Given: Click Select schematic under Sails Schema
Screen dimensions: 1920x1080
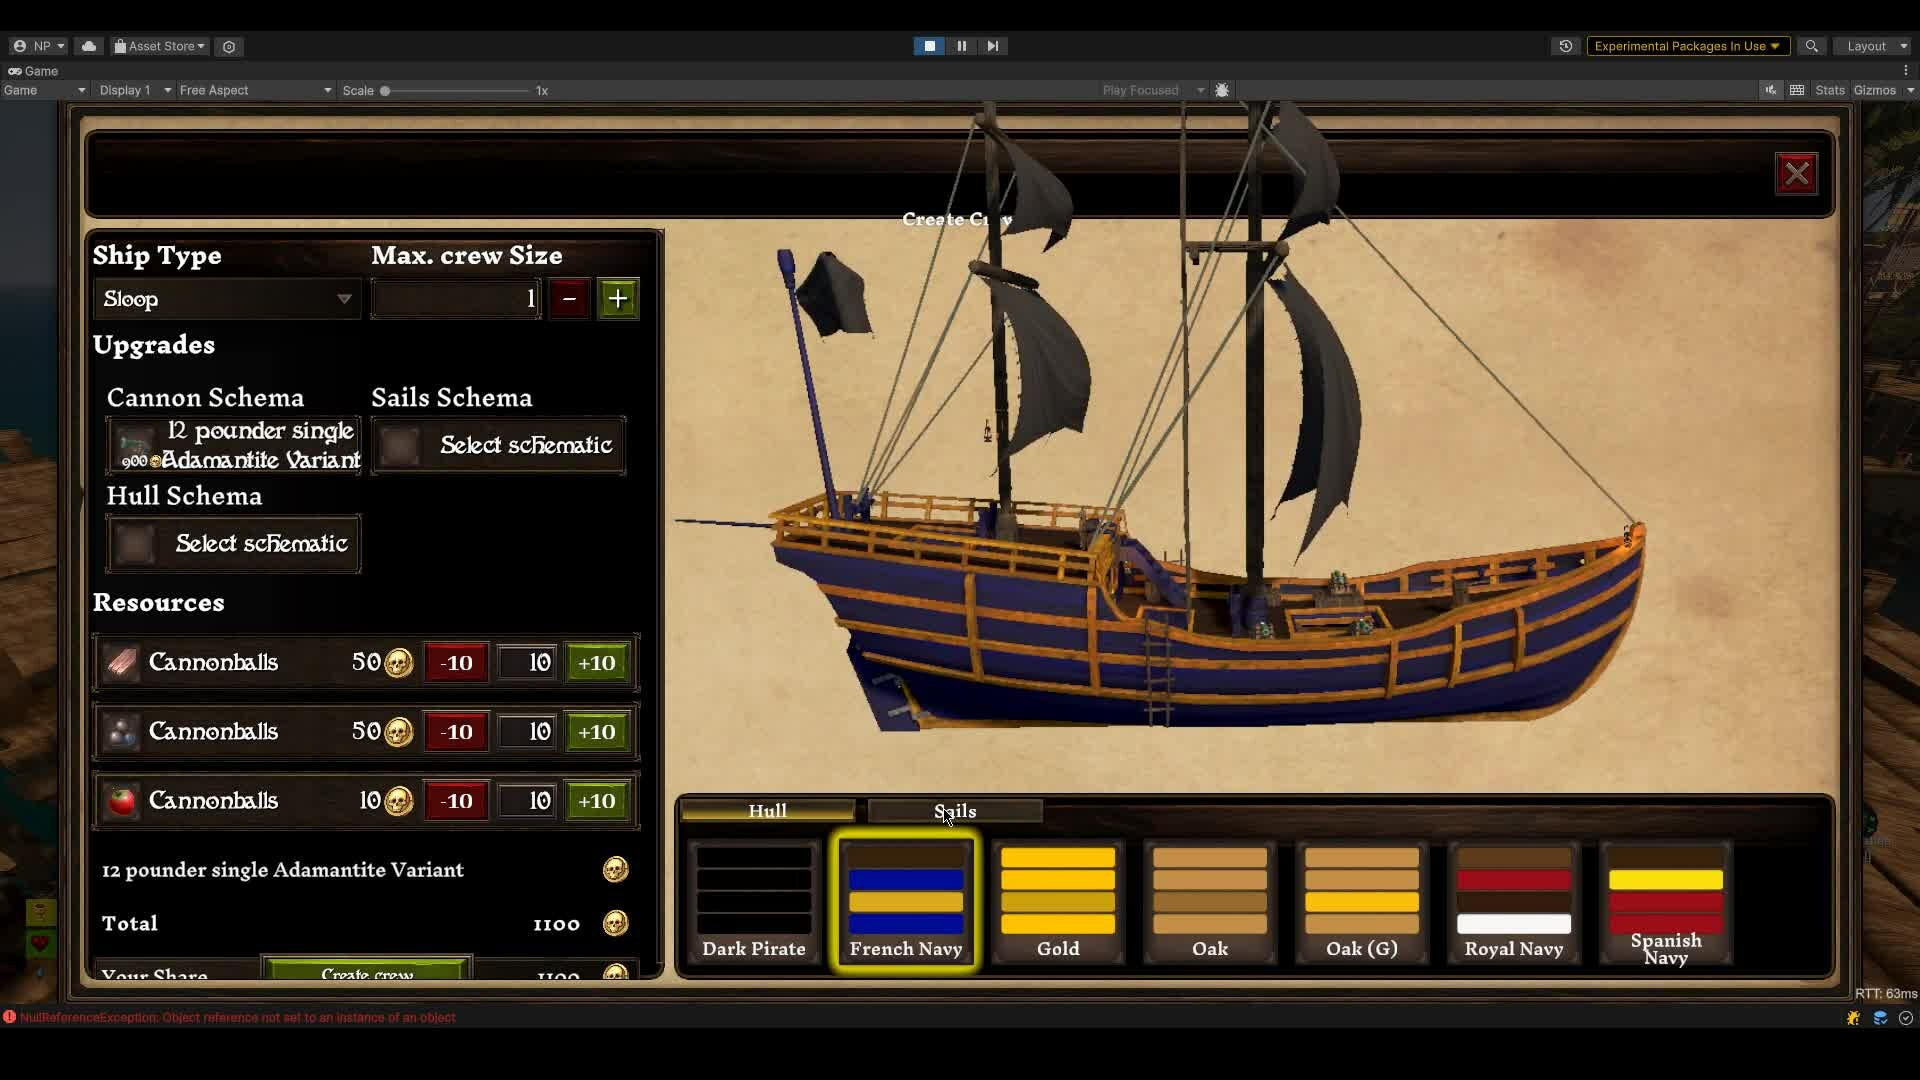Looking at the screenshot, I should coord(498,446).
